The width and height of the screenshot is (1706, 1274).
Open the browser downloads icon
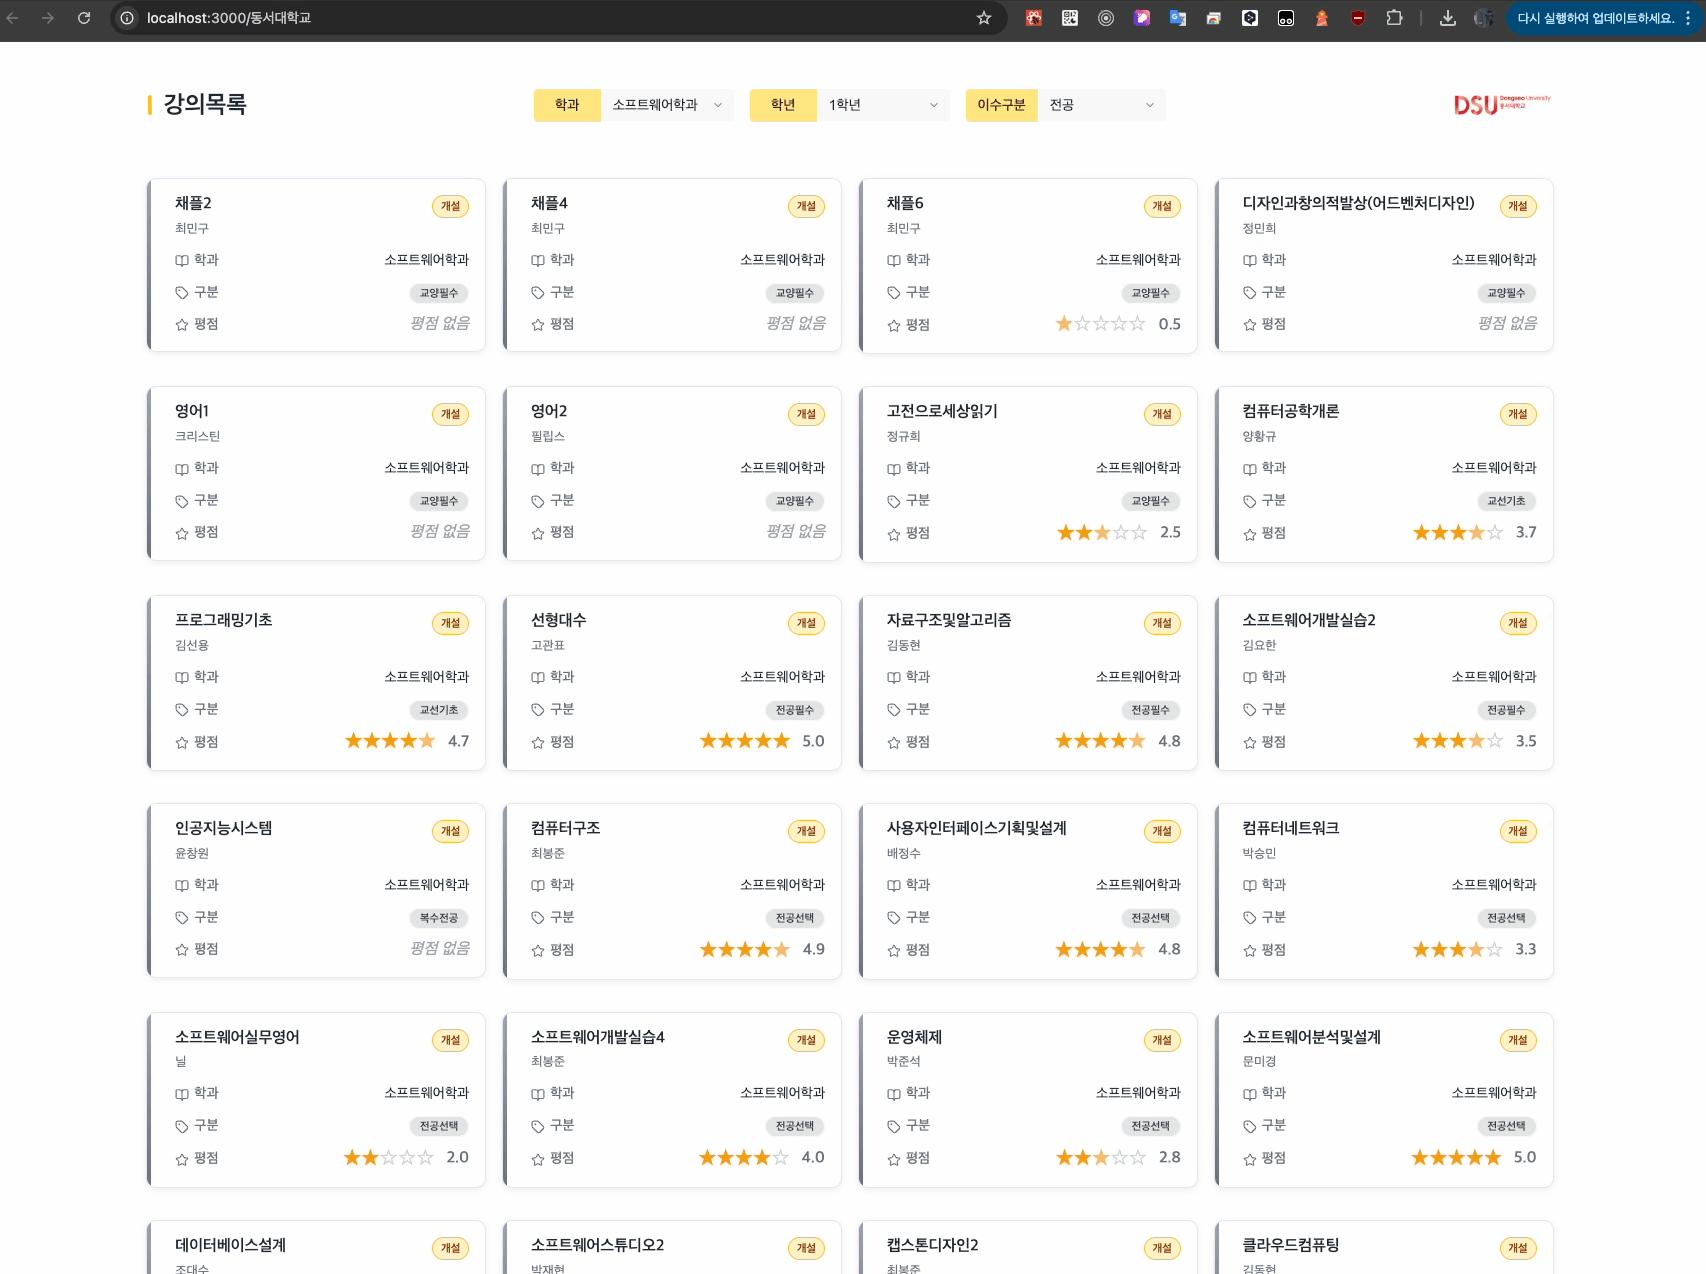click(x=1447, y=18)
